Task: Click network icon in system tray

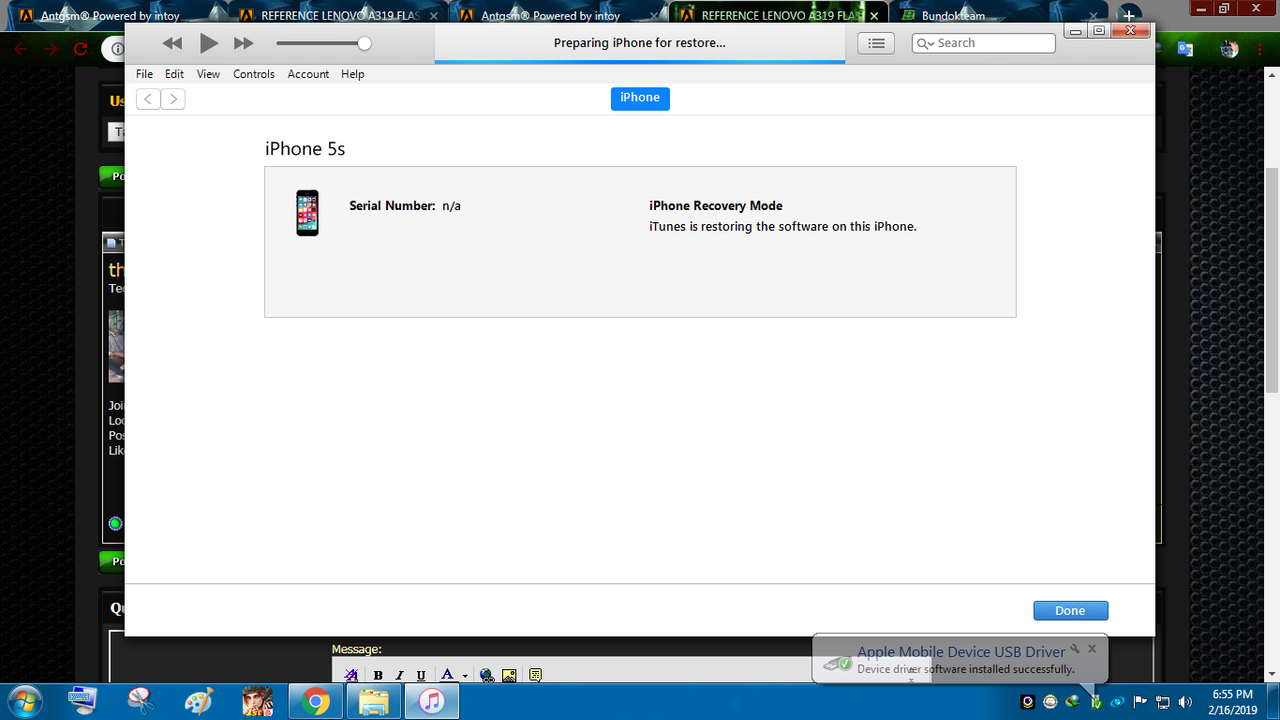Action: tap(1163, 701)
